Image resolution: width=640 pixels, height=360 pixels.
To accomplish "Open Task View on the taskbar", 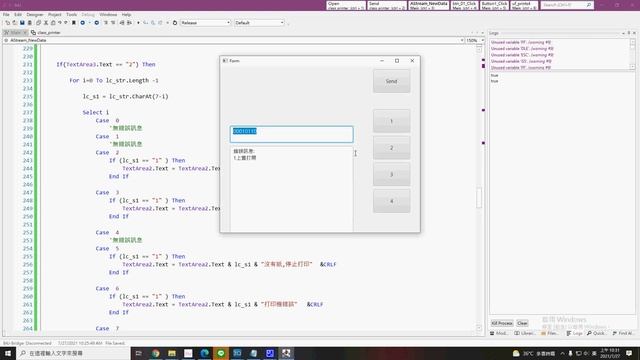I will pyautogui.click(x=139, y=353).
